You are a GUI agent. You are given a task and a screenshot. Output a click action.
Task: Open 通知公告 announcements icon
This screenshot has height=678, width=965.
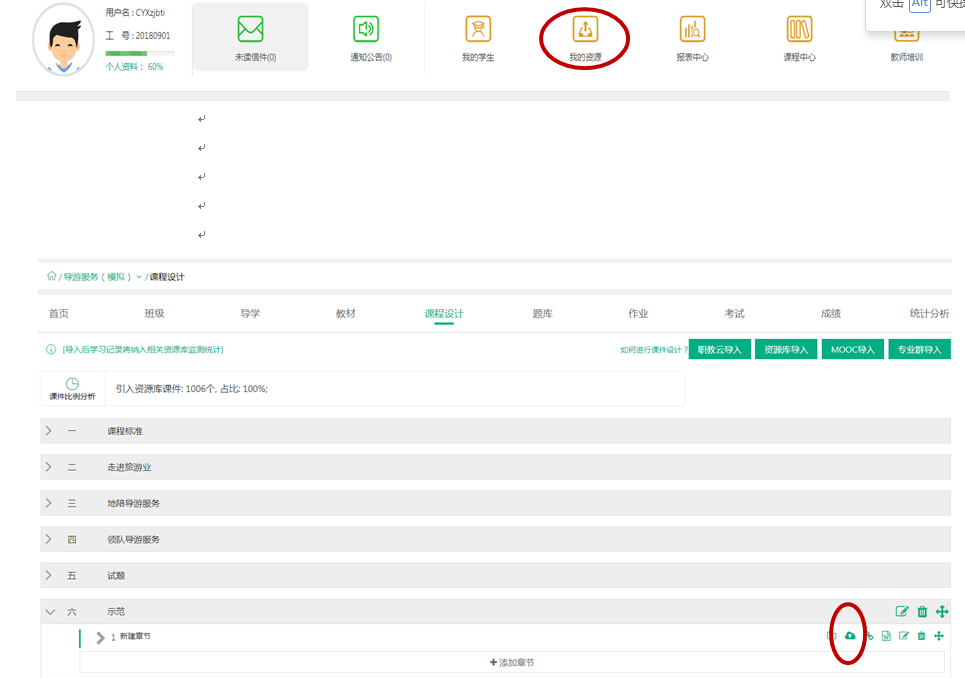pyautogui.click(x=366, y=30)
